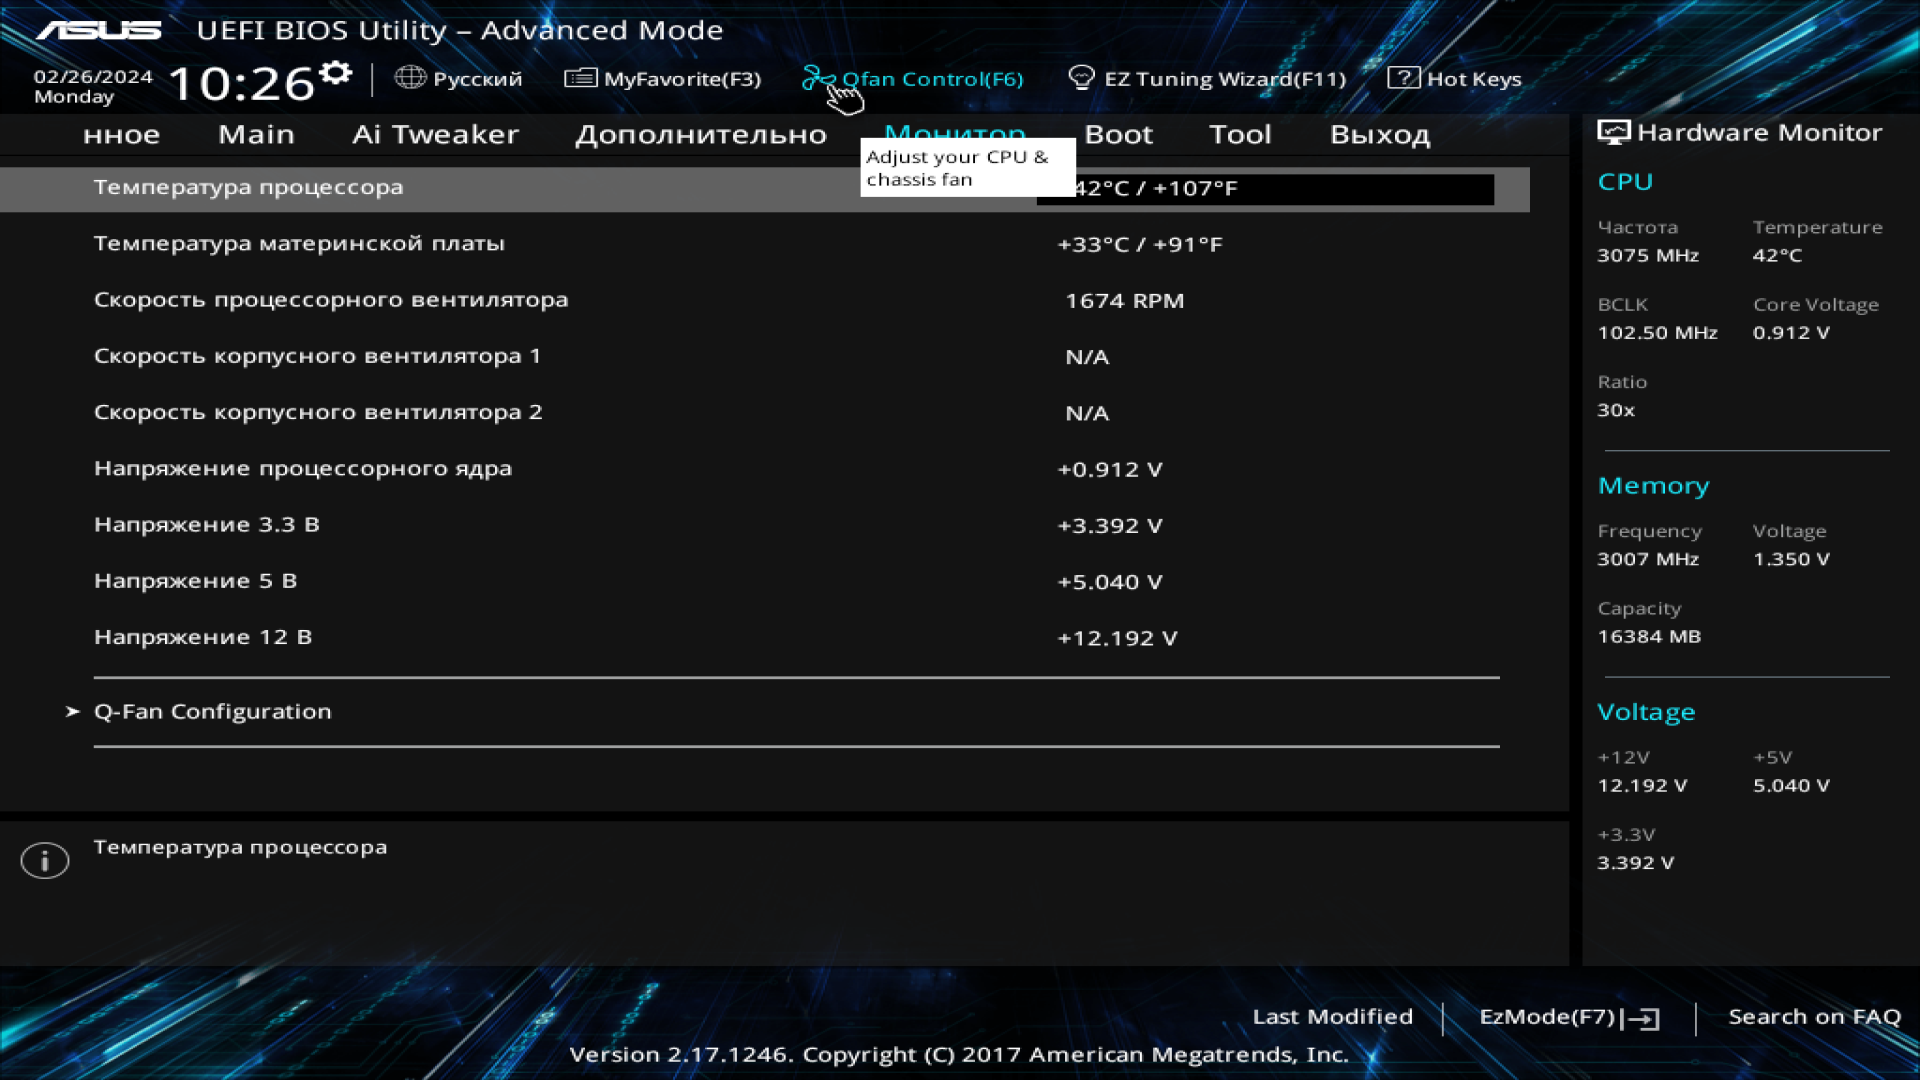The height and width of the screenshot is (1080, 1920).
Task: Click Last Modified button
Action: 1332,1017
